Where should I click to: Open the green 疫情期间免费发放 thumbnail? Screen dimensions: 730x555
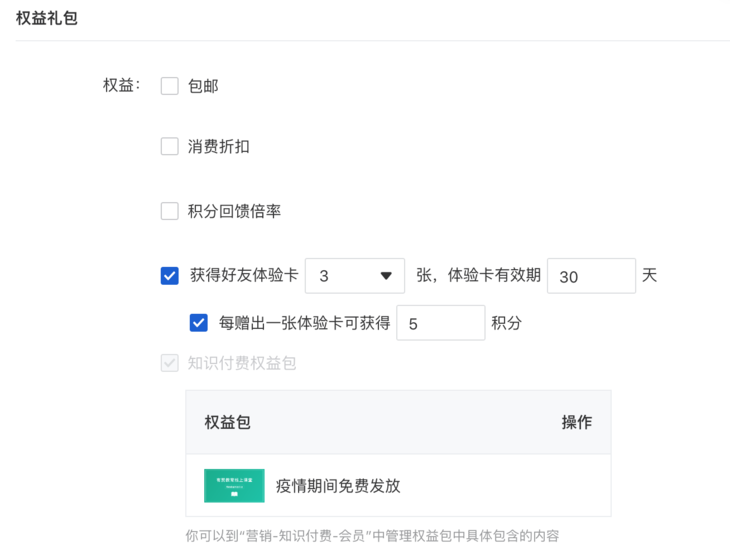[x=234, y=486]
